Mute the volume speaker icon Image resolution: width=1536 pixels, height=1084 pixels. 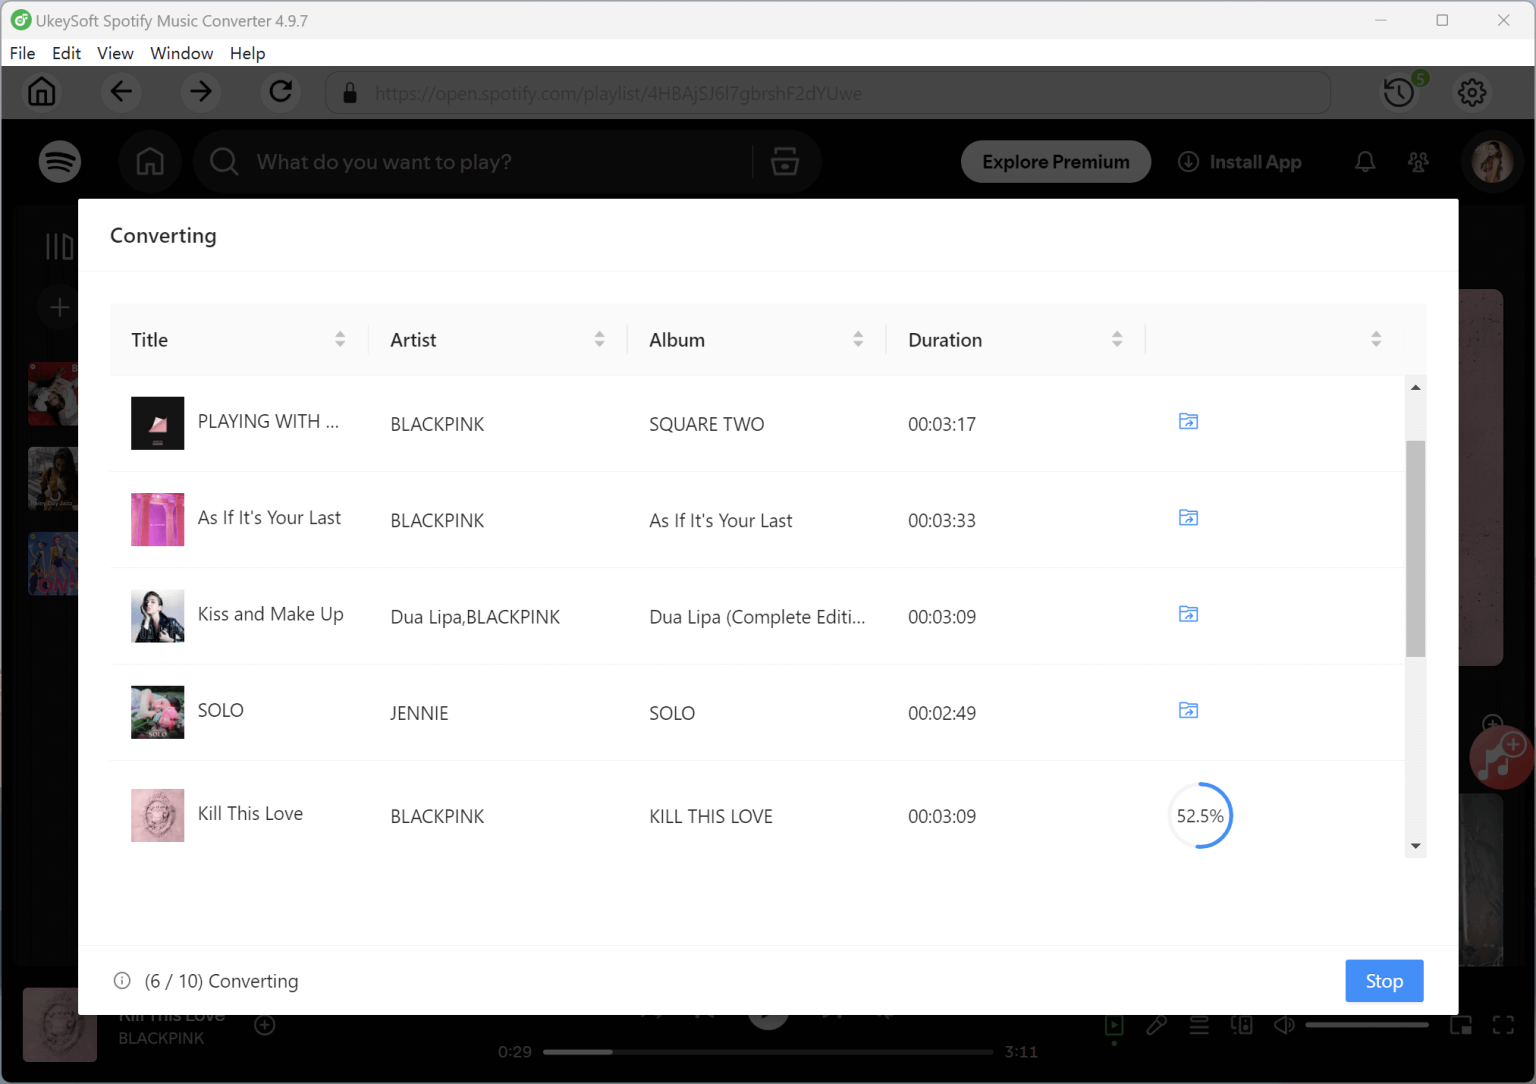tap(1284, 1025)
